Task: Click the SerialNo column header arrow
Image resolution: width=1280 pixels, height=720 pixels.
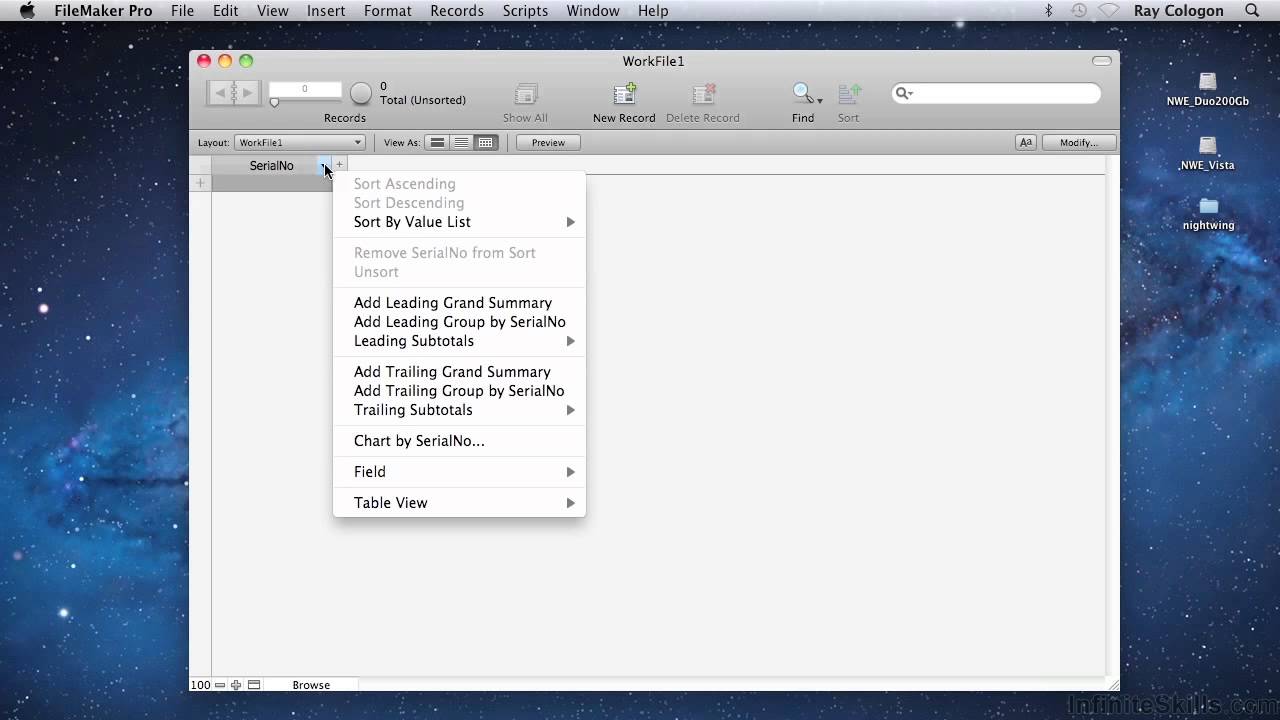Action: point(323,166)
